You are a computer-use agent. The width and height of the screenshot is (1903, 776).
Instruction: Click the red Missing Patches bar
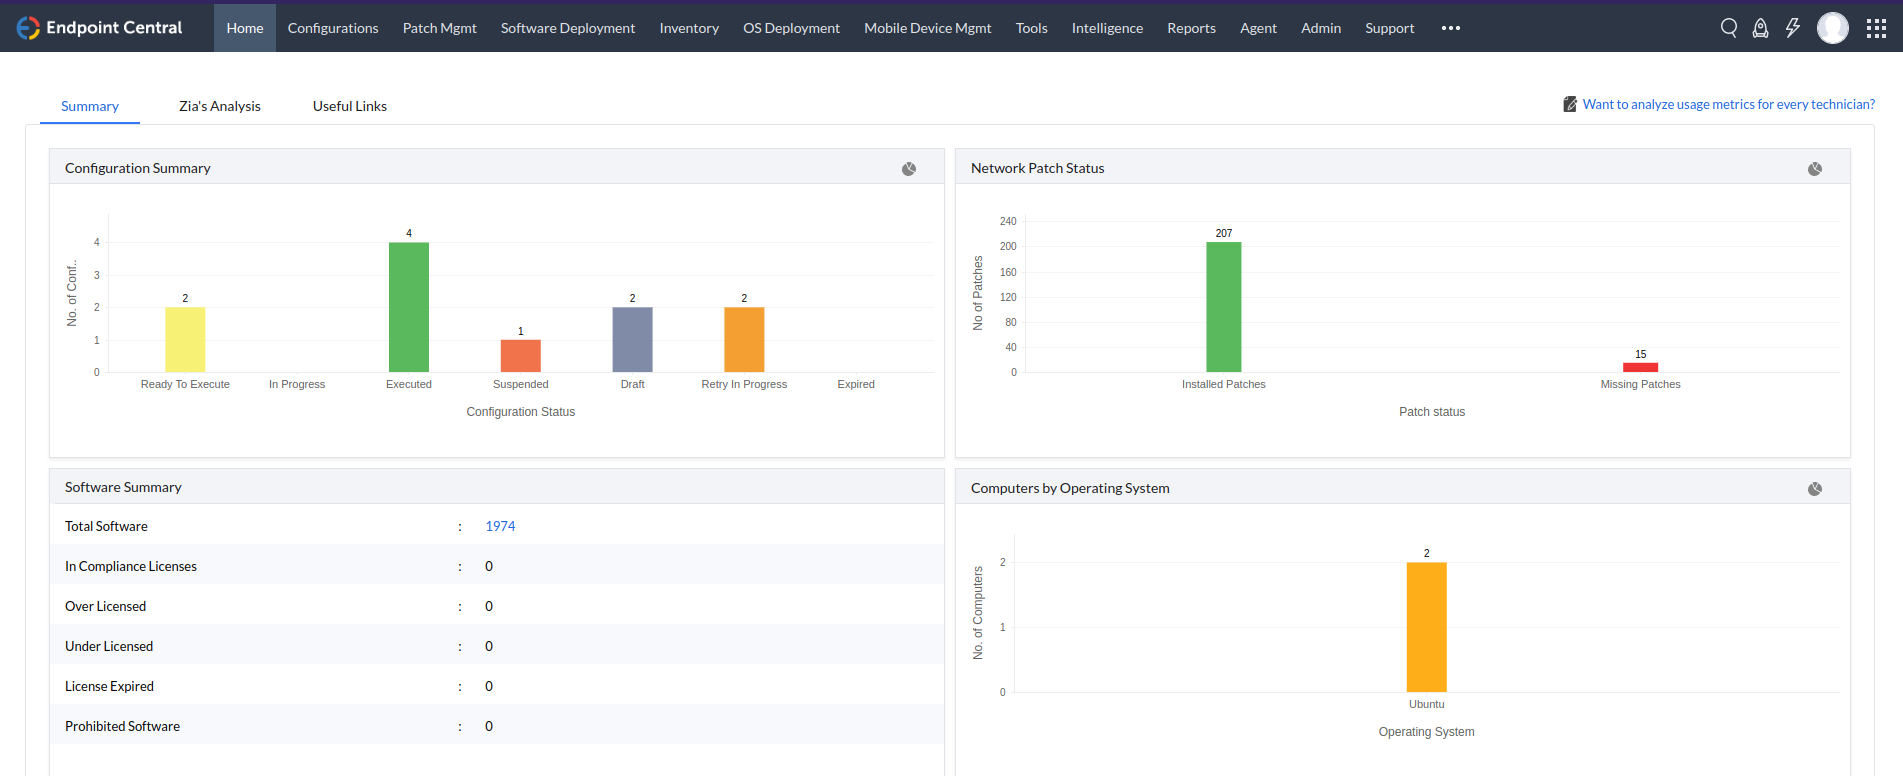coord(1640,367)
